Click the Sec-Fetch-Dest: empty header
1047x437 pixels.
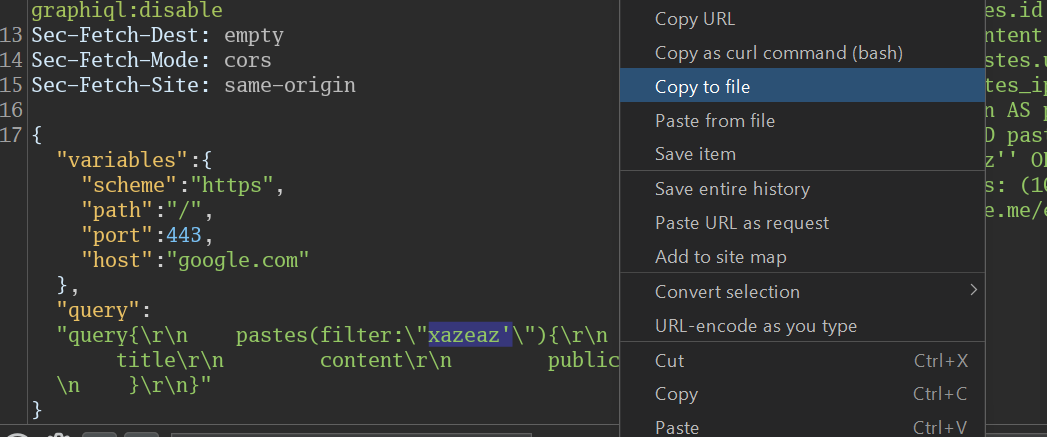tap(158, 35)
